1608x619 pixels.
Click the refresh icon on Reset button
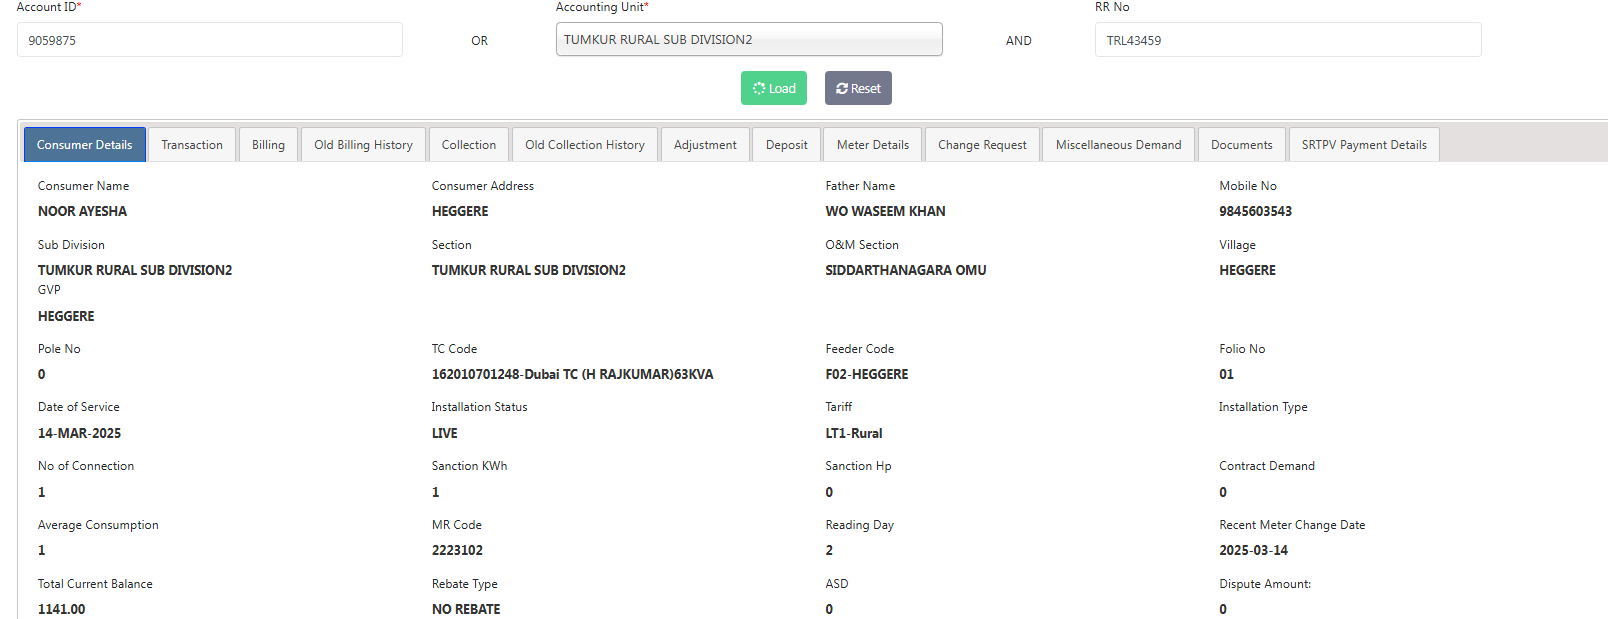842,89
